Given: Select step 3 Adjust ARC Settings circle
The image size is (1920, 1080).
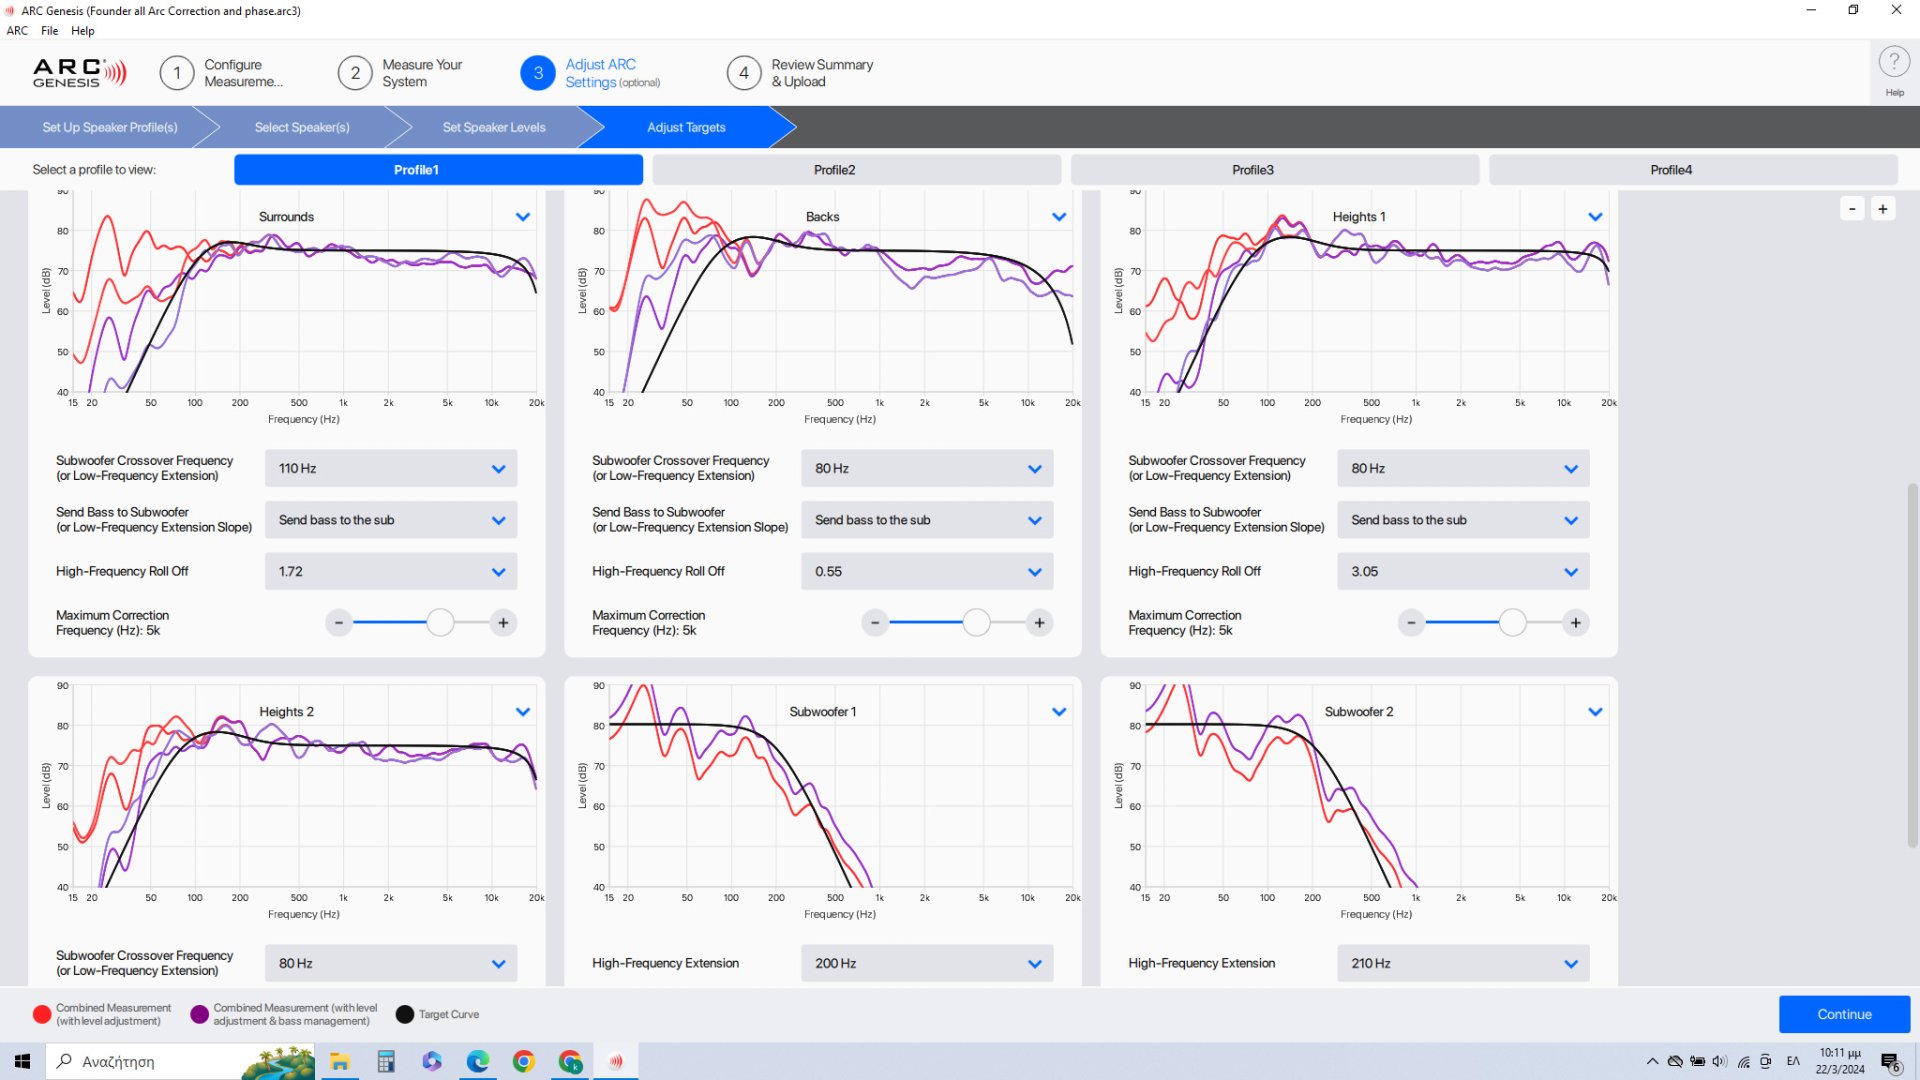Looking at the screenshot, I should coord(538,73).
